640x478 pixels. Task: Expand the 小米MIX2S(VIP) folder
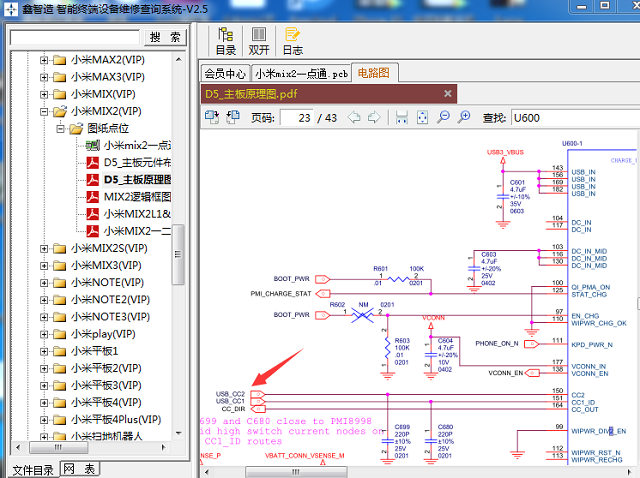pyautogui.click(x=44, y=249)
